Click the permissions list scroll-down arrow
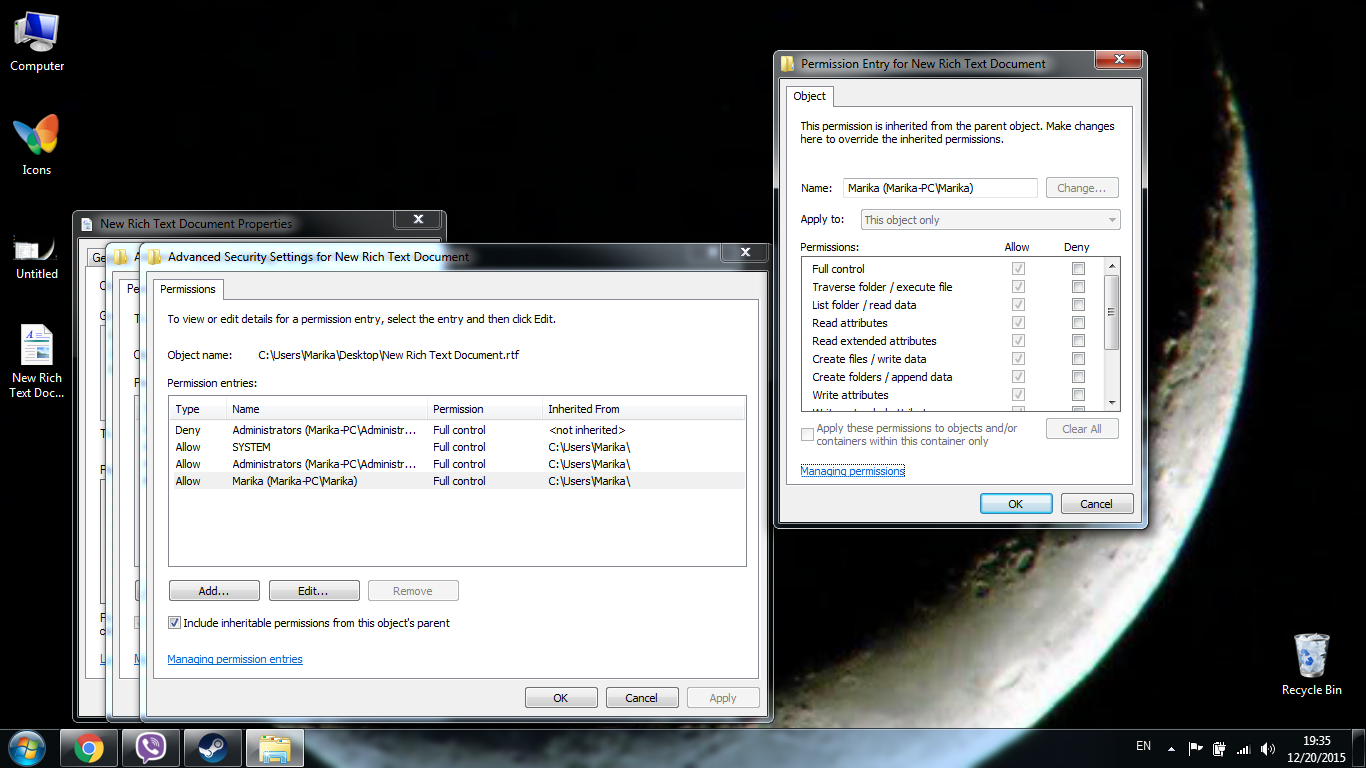1366x768 pixels. click(1111, 402)
